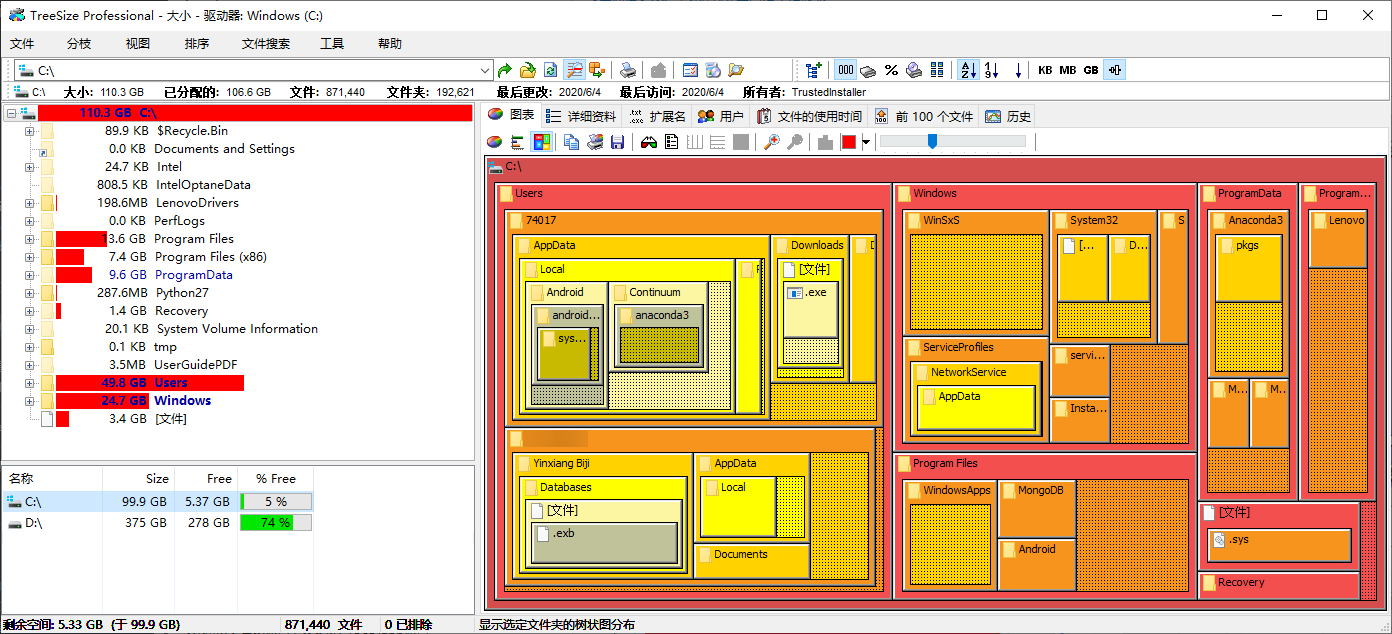
Task: Save the chart with the floppy disk icon
Action: (617, 142)
